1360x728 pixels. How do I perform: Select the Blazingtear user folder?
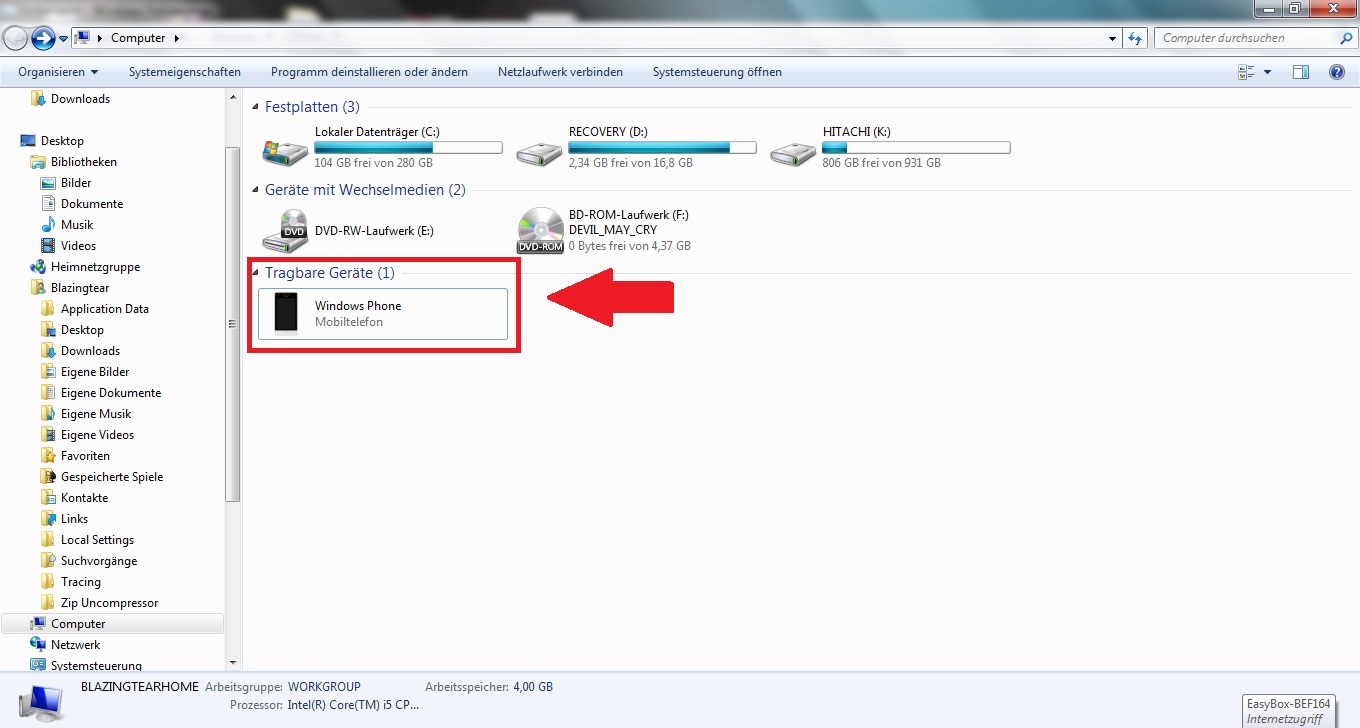80,288
